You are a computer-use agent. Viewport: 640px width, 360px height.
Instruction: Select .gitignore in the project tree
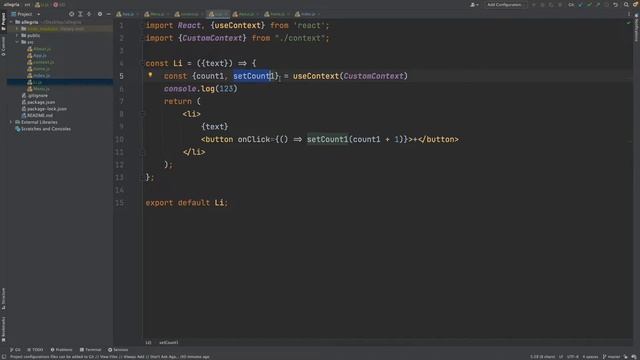(35, 96)
